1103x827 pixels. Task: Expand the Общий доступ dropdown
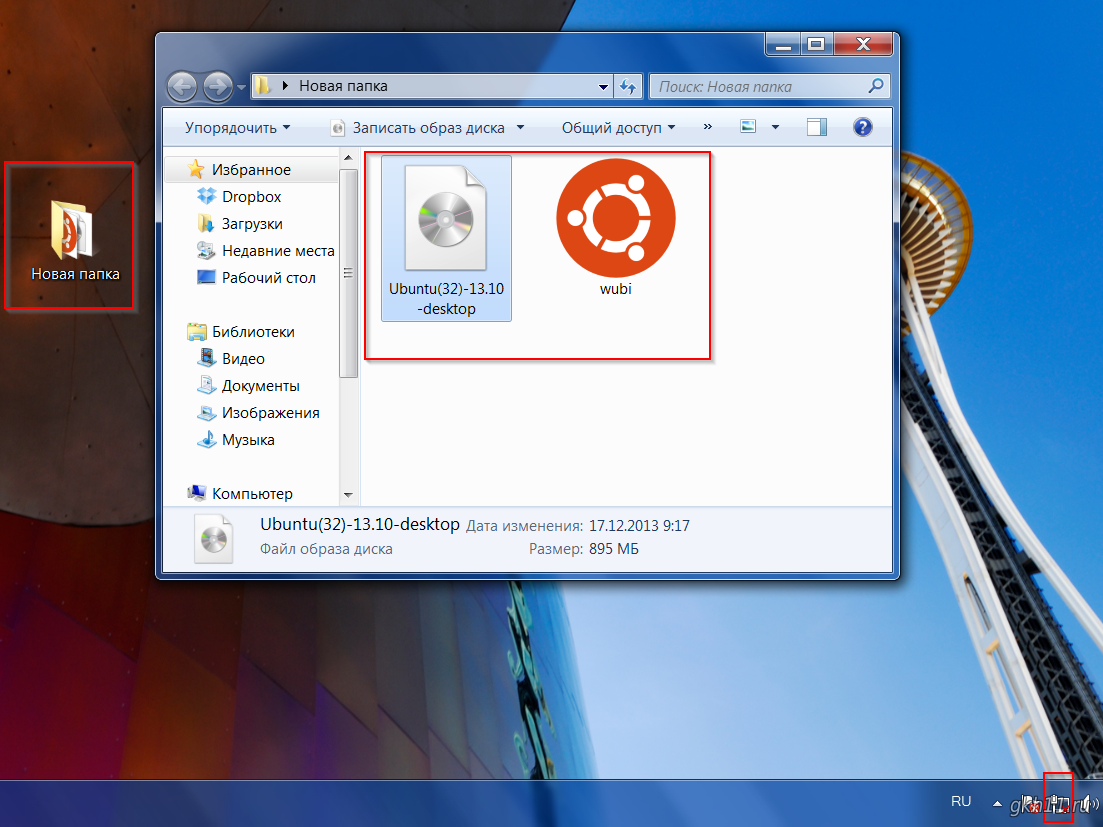click(x=618, y=128)
